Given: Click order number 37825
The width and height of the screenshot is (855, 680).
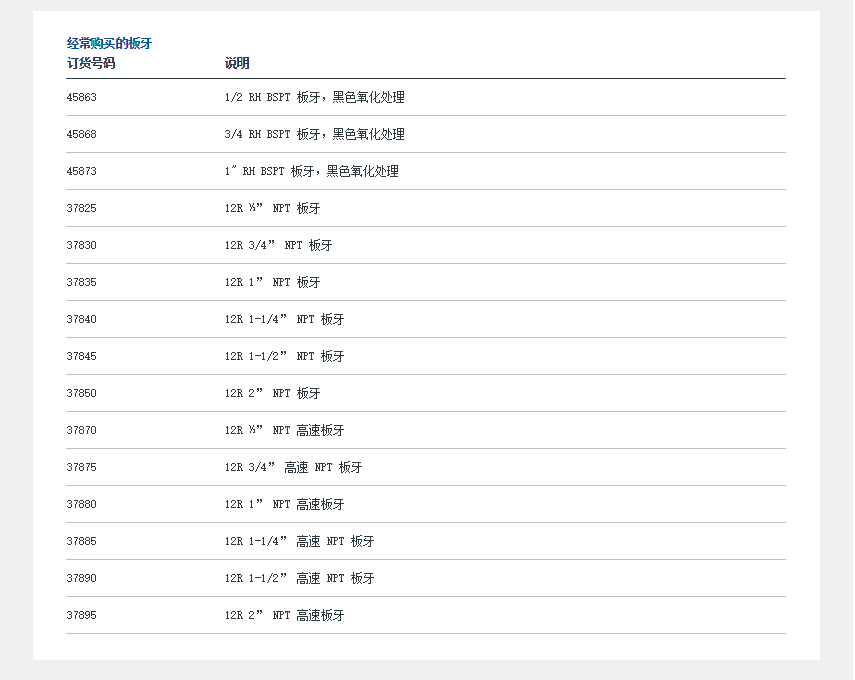Looking at the screenshot, I should pos(82,209).
